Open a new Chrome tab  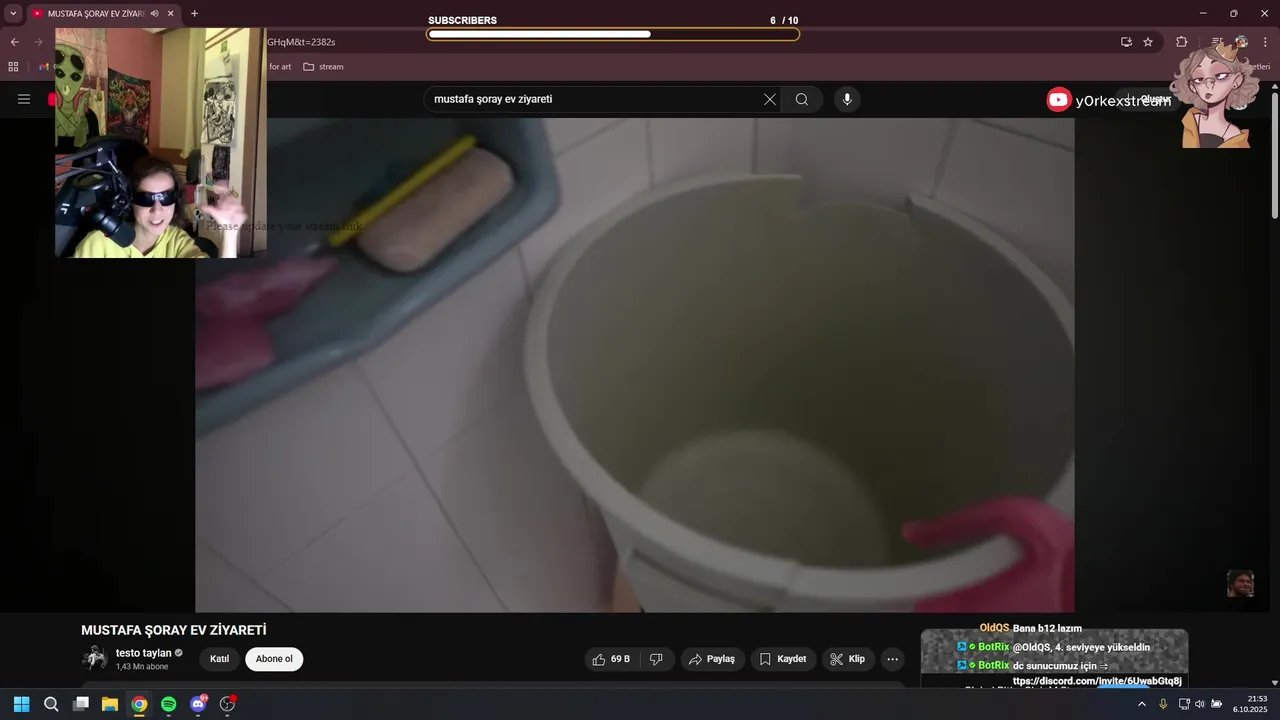194,14
